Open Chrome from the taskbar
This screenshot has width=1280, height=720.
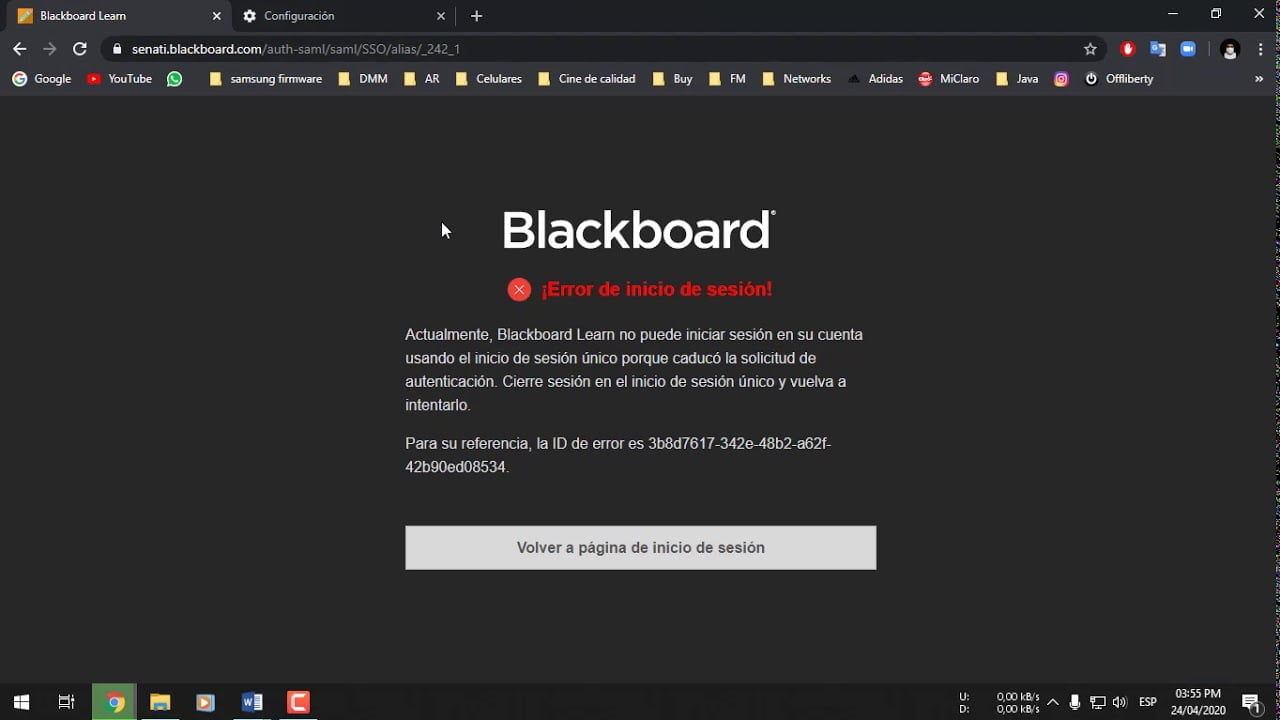pyautogui.click(x=114, y=702)
